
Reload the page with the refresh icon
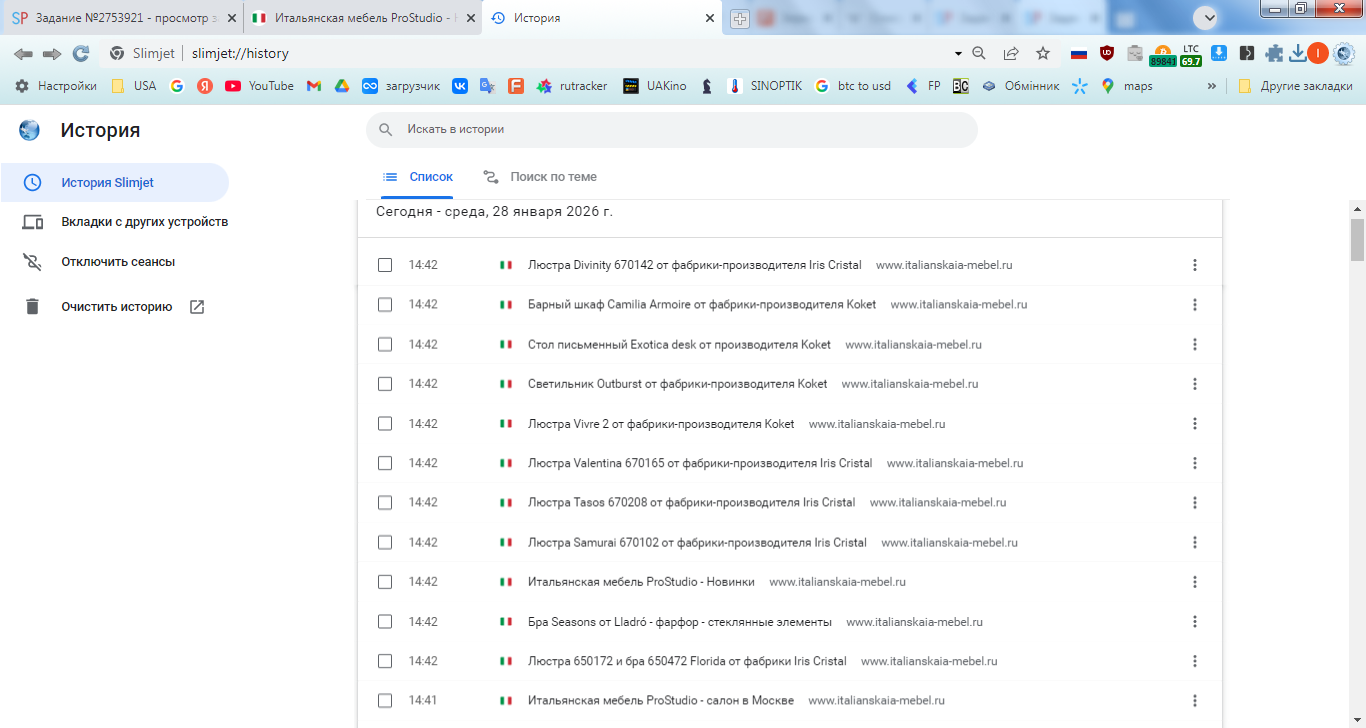click(x=81, y=53)
